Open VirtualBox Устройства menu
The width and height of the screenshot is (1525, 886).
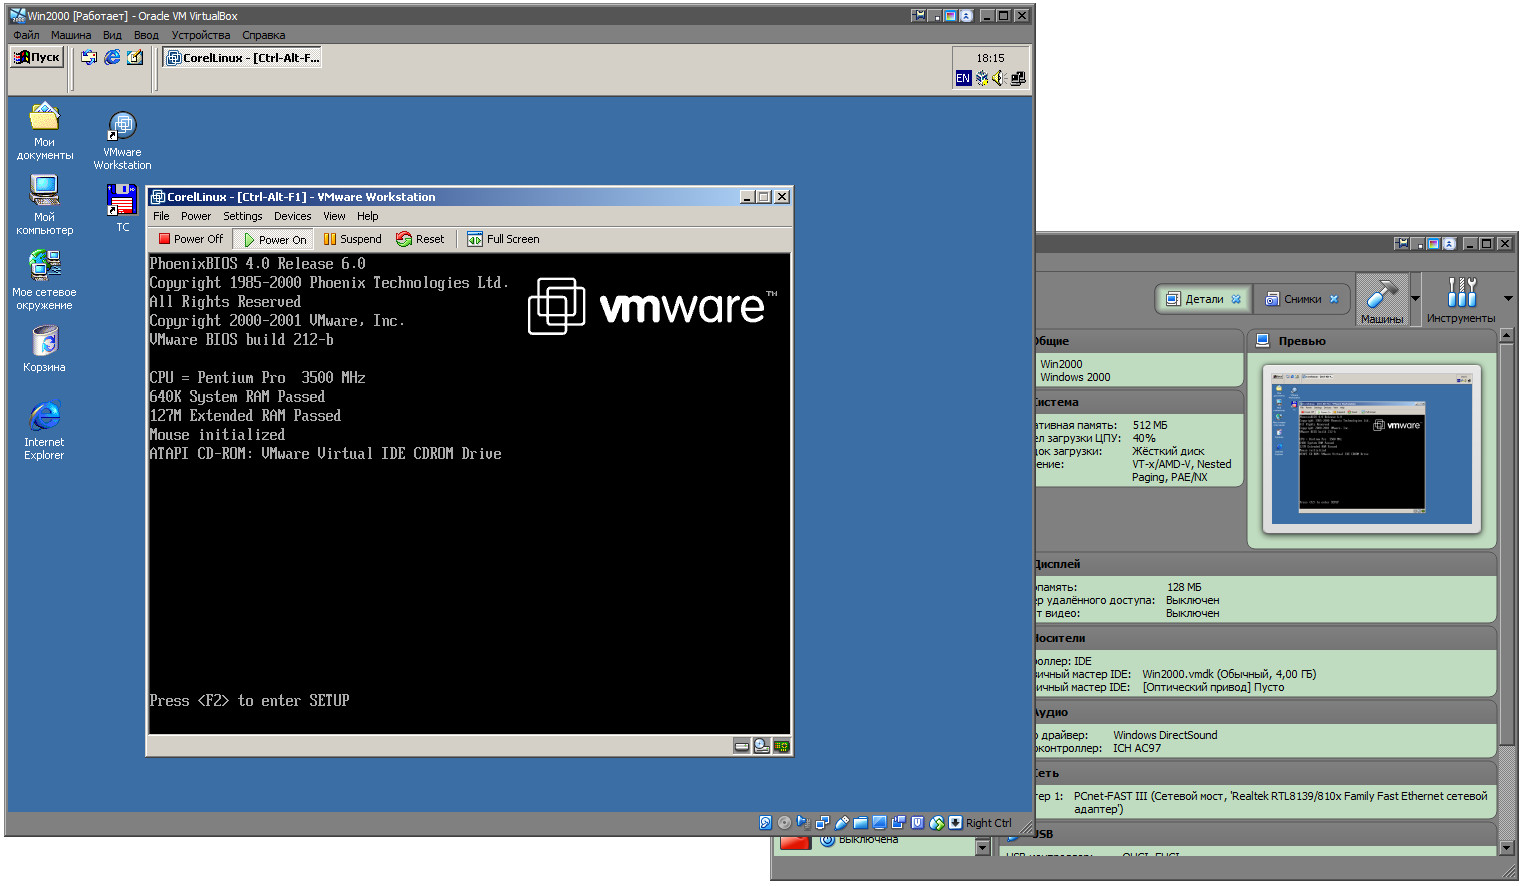(x=201, y=35)
